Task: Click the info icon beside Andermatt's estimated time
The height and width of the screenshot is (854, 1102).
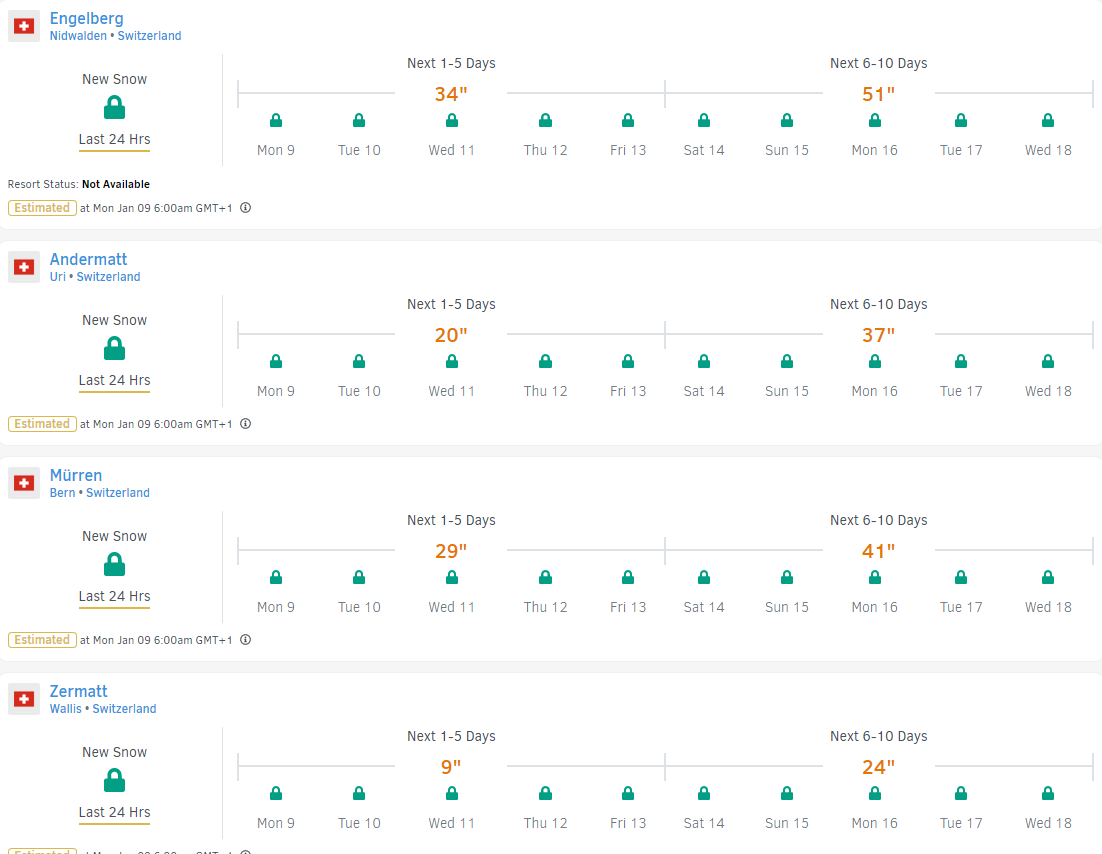Action: [245, 424]
